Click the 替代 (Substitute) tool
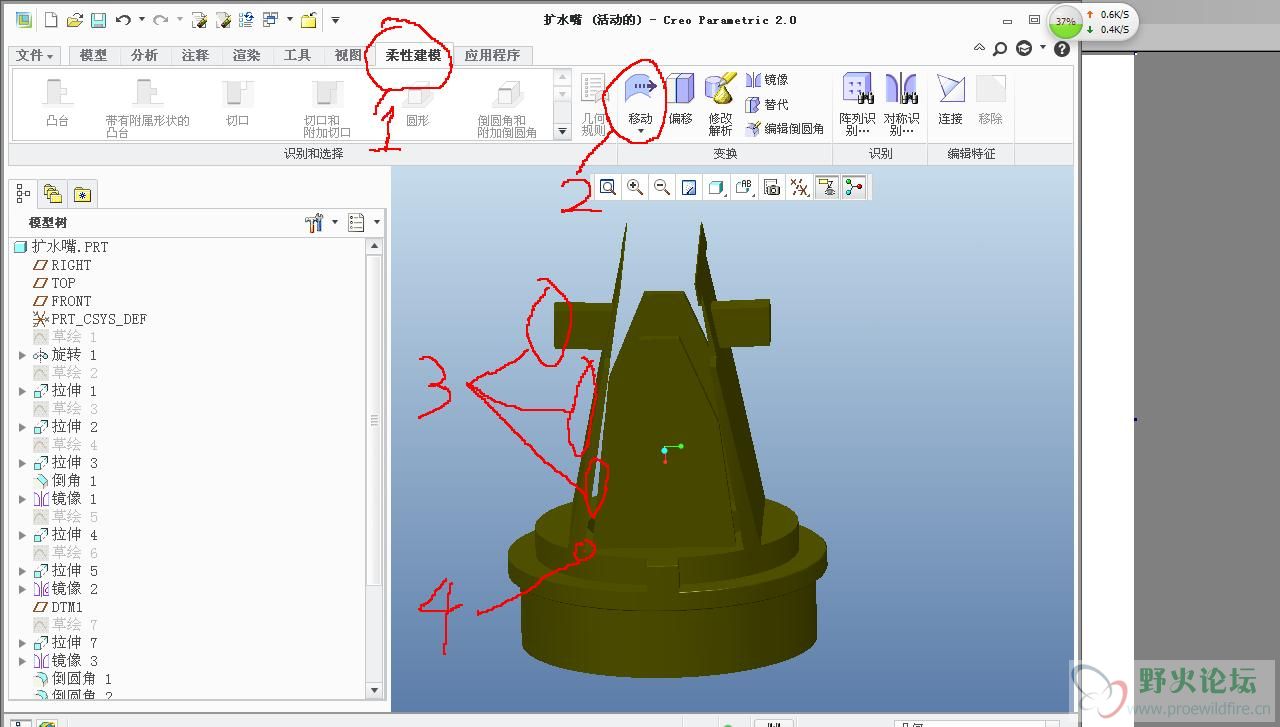The height and width of the screenshot is (727, 1280). click(767, 104)
